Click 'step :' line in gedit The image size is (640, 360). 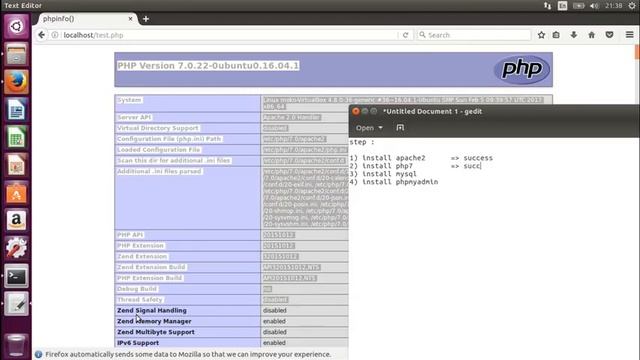[362, 142]
